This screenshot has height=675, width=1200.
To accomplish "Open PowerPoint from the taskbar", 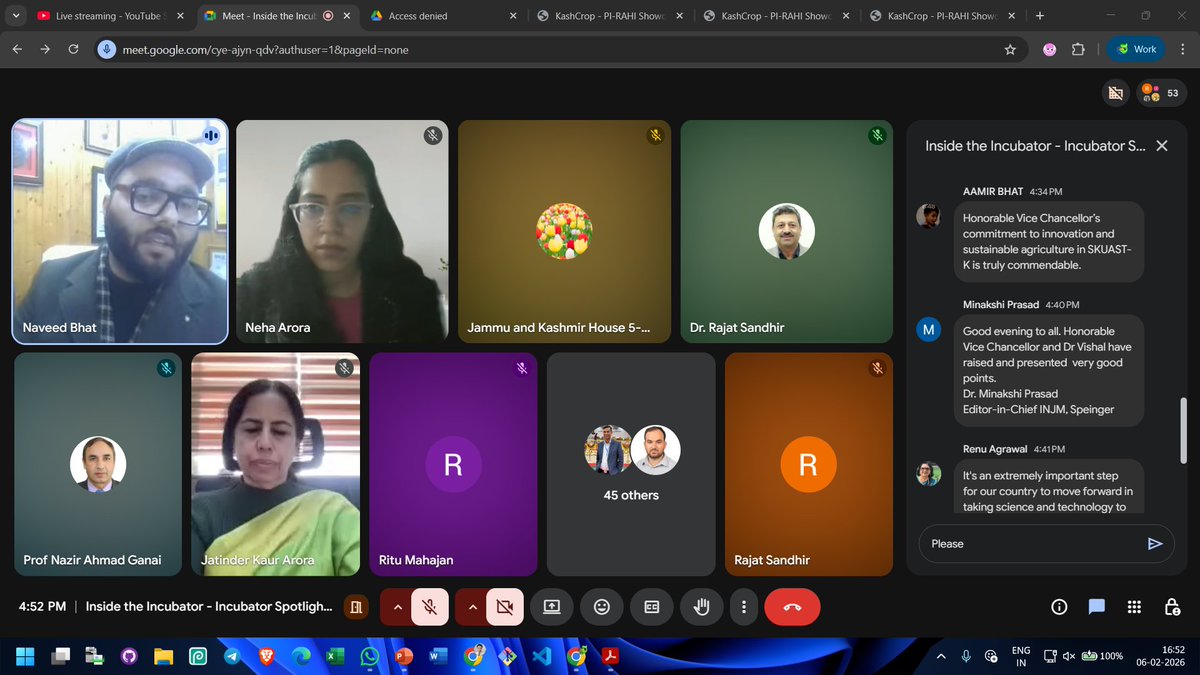I will (x=404, y=656).
